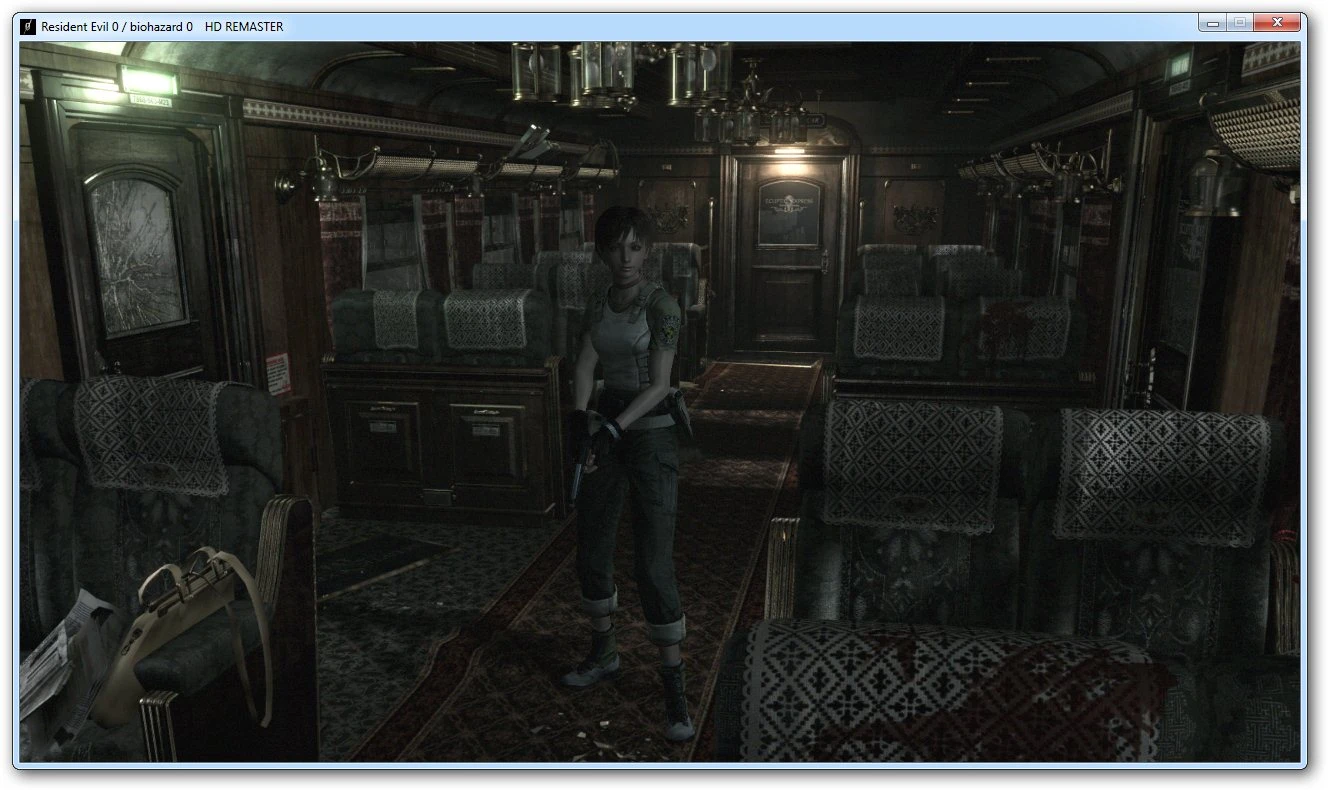Click the luggage rack above the left seats
Screen dimensions: 1328x790
click(420, 165)
